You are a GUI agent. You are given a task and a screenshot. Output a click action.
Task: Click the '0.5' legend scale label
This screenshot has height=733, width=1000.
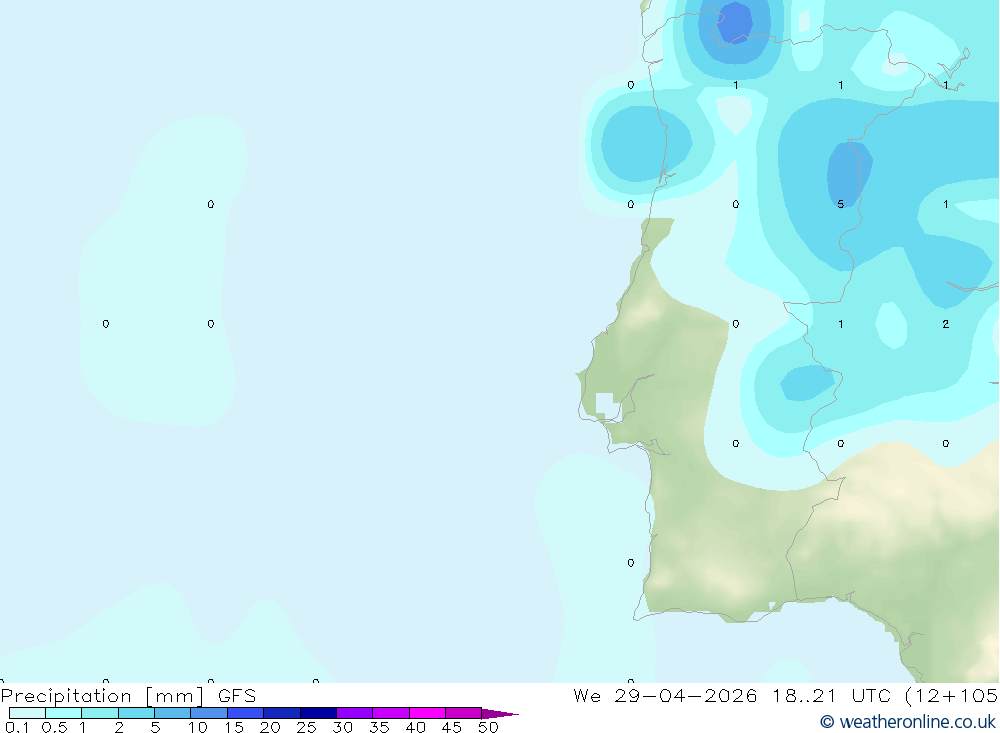click(54, 727)
